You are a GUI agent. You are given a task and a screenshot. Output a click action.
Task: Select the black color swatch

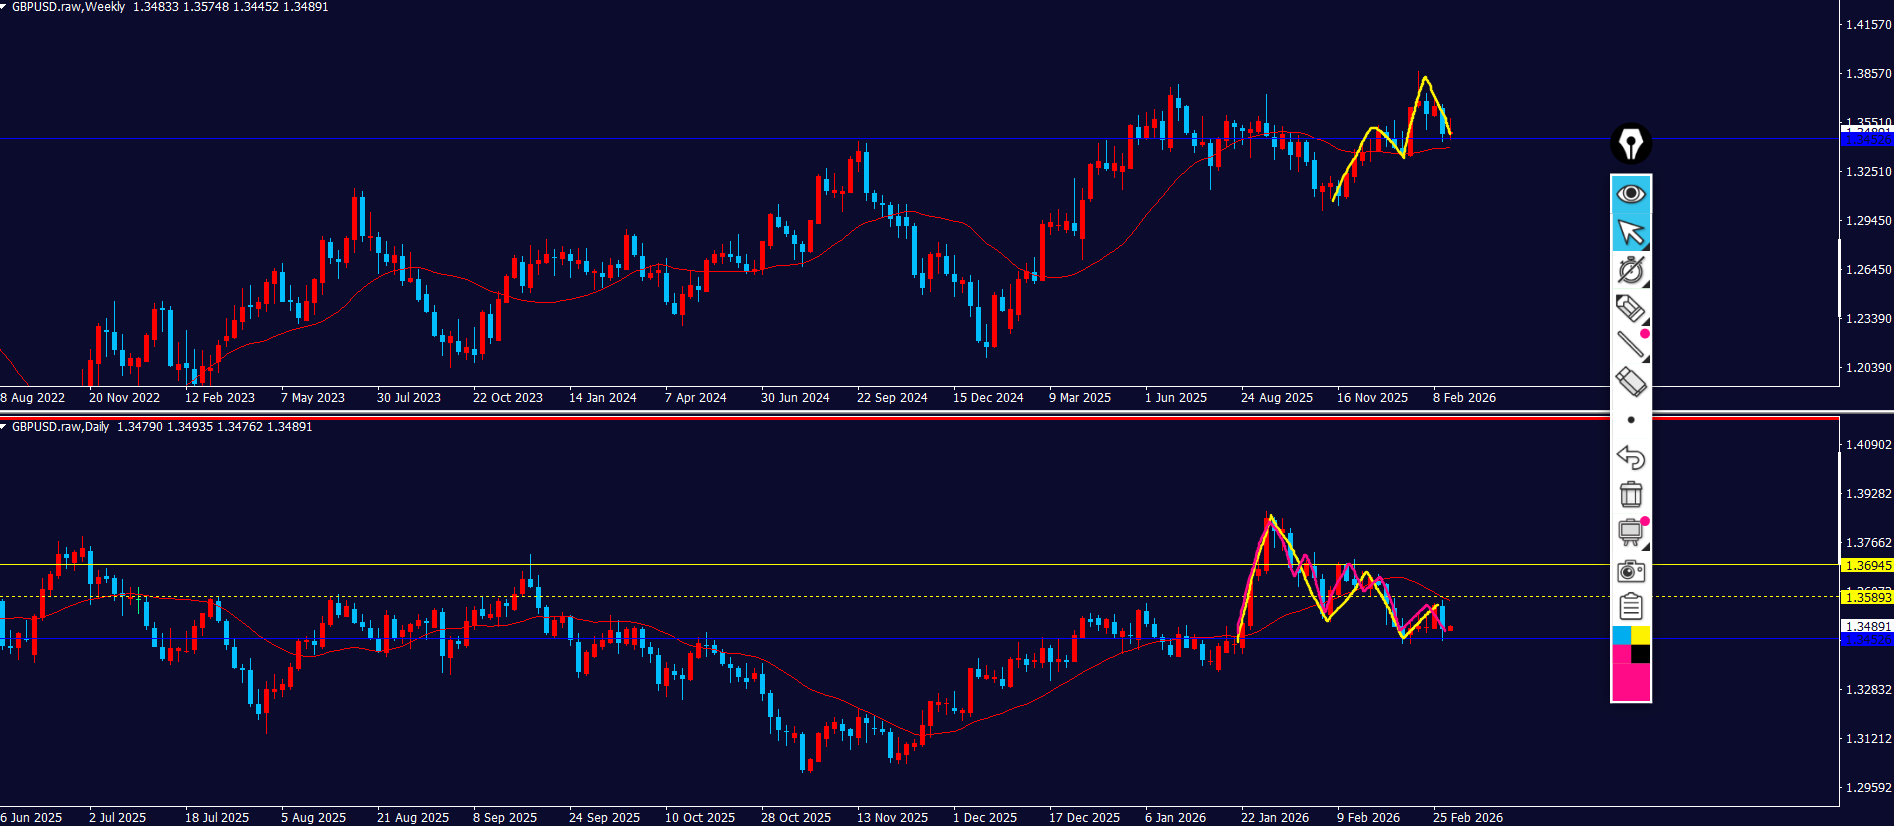[x=1641, y=654]
